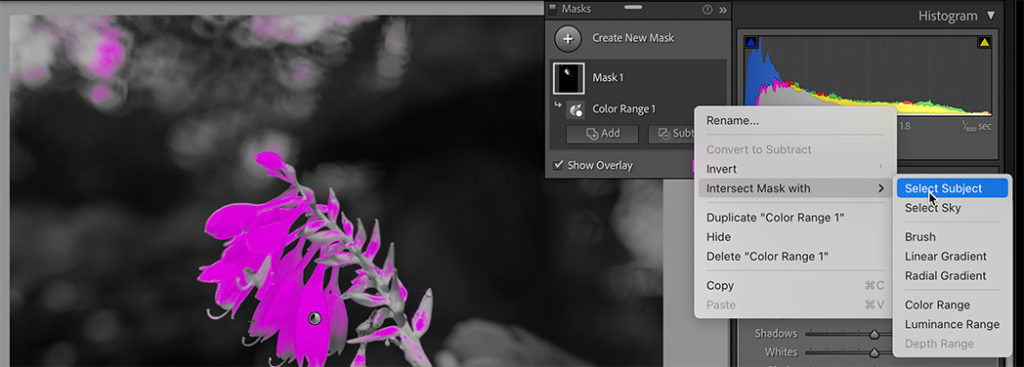The width and height of the screenshot is (1024, 367).
Task: Select Duplicate "Color Range 1" entry
Action: [775, 217]
